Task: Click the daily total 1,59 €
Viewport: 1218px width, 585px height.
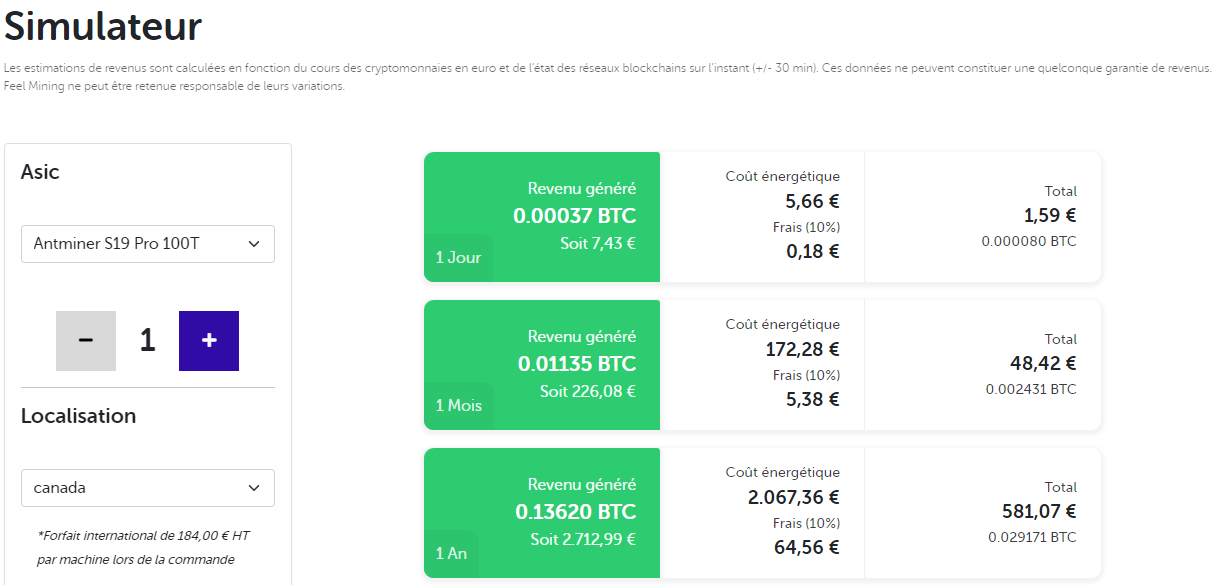Action: pos(1049,215)
